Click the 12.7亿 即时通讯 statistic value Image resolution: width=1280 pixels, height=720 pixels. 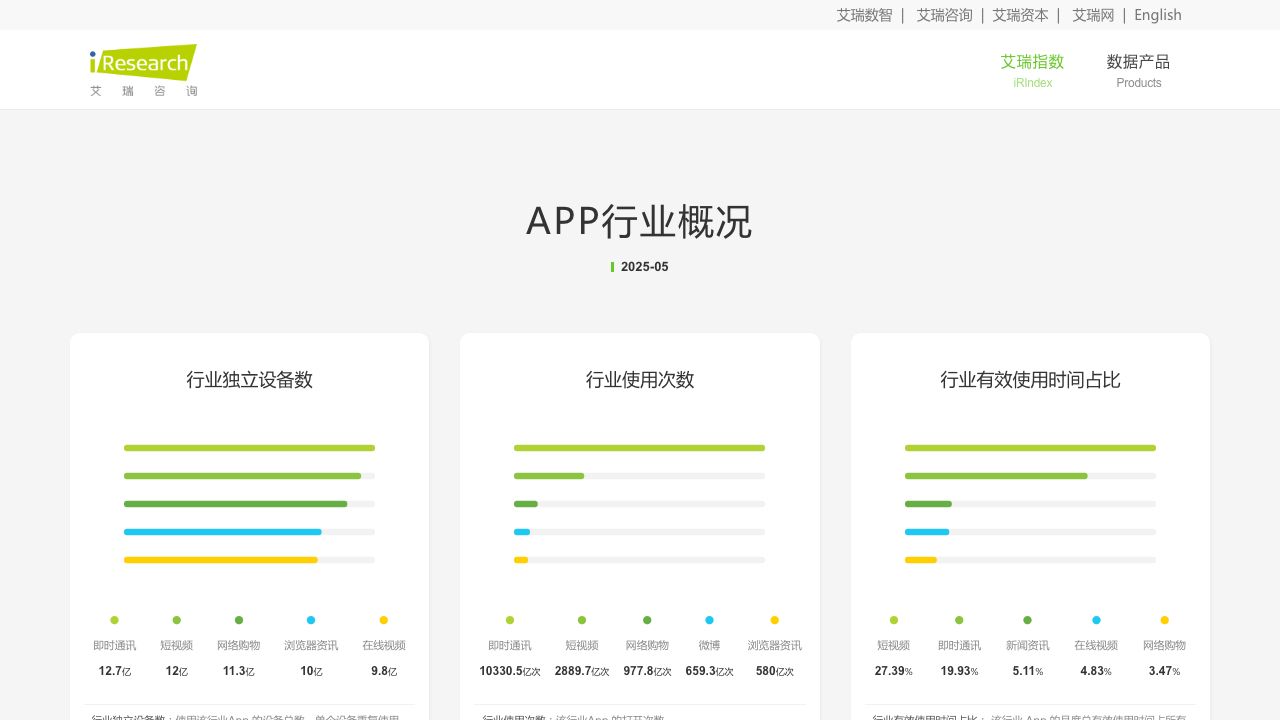click(x=113, y=671)
